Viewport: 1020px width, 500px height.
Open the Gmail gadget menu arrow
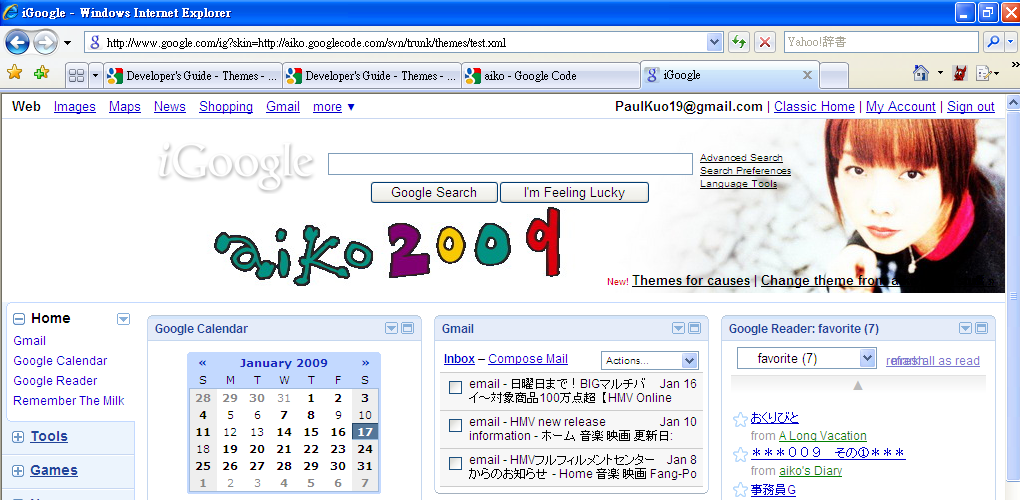tap(678, 328)
